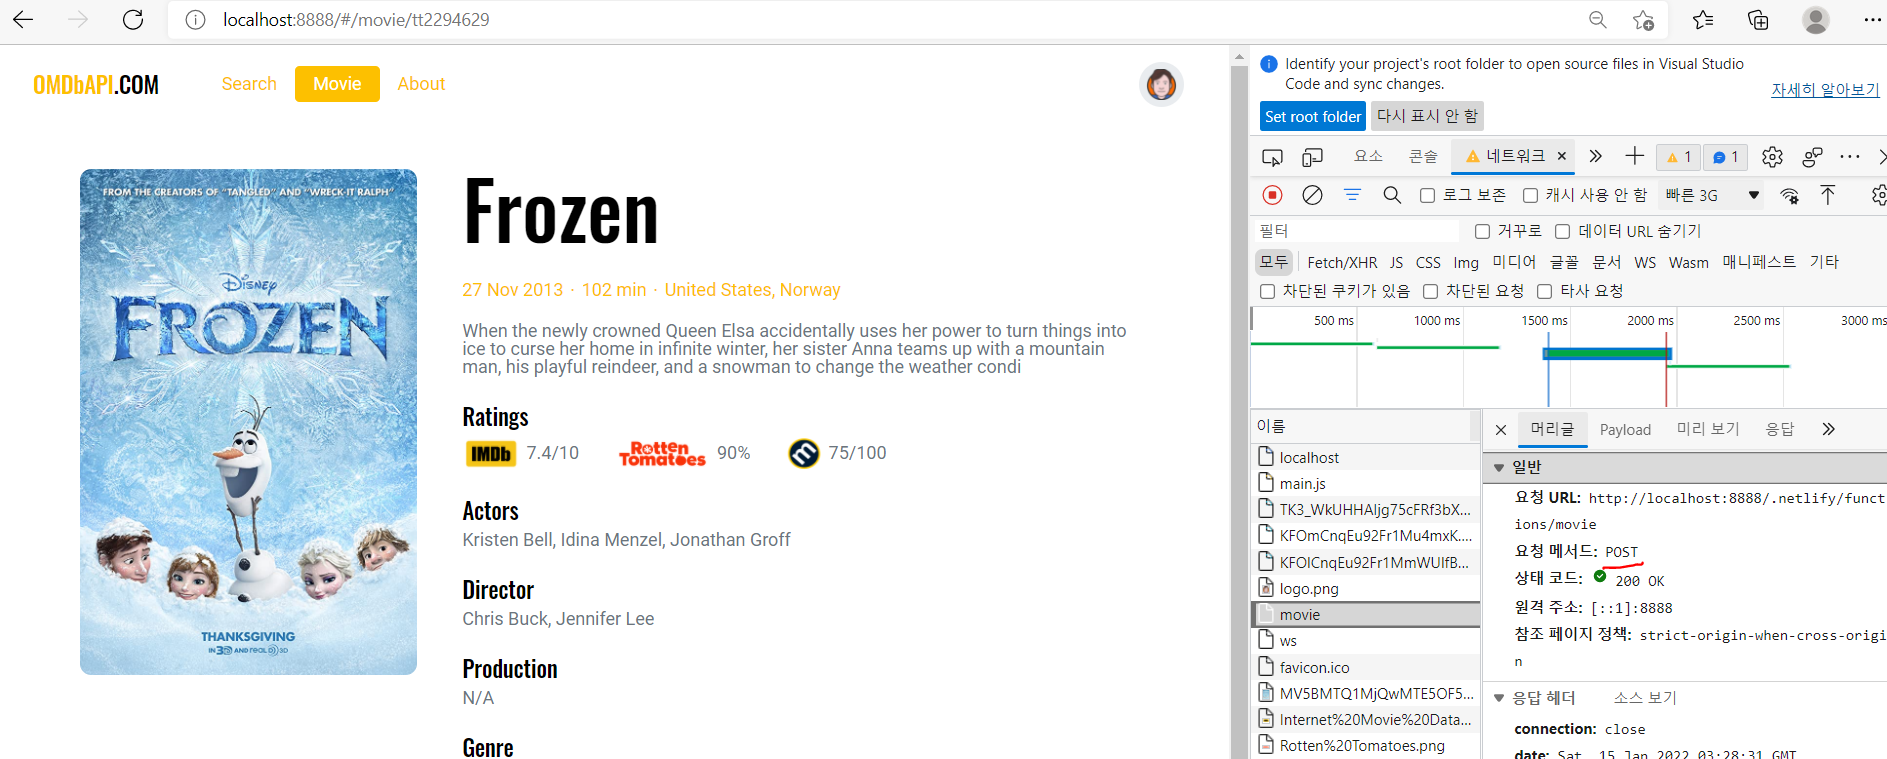
Task: Click the Movie nav button
Action: click(337, 84)
